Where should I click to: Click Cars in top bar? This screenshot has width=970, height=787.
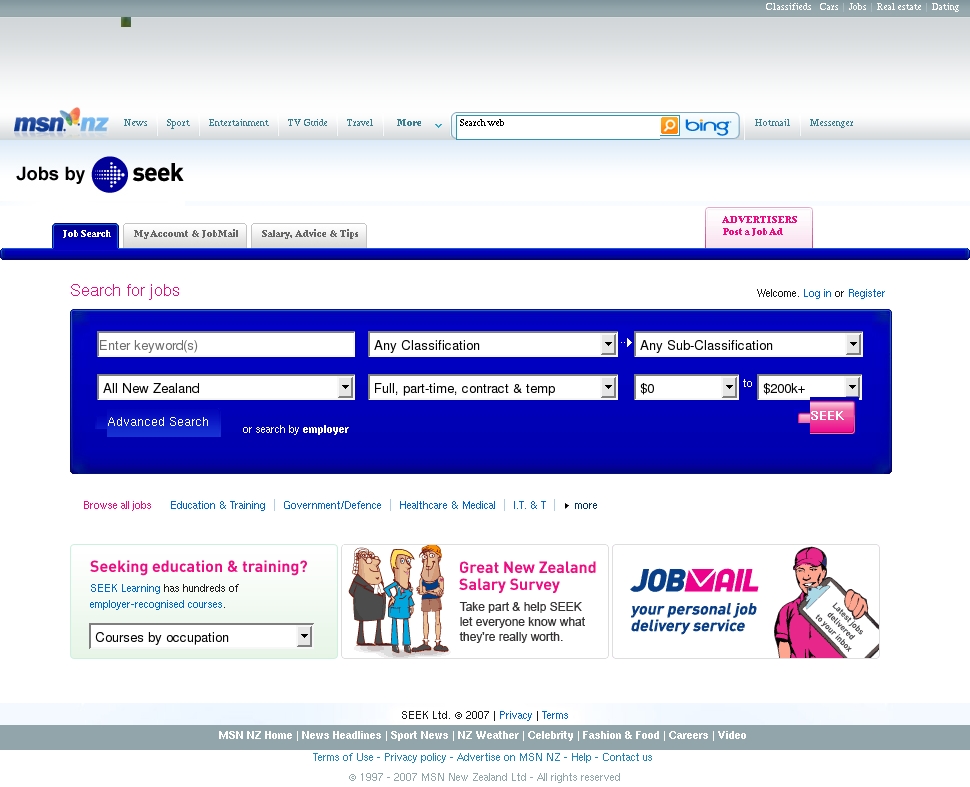click(x=829, y=7)
